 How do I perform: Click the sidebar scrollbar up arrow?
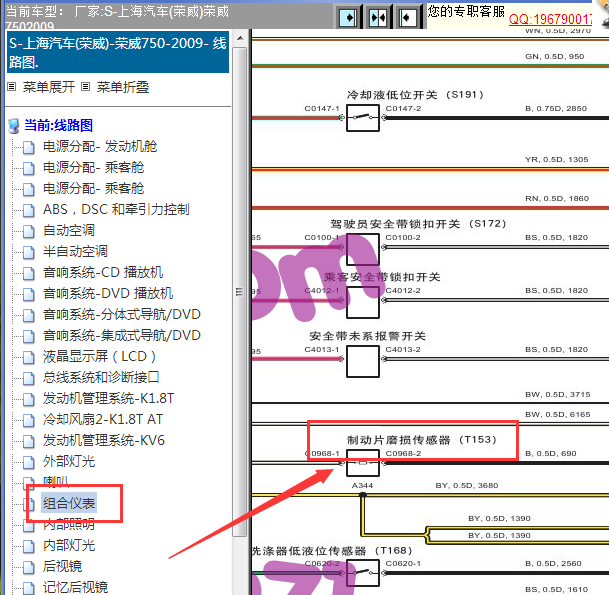pyautogui.click(x=240, y=38)
